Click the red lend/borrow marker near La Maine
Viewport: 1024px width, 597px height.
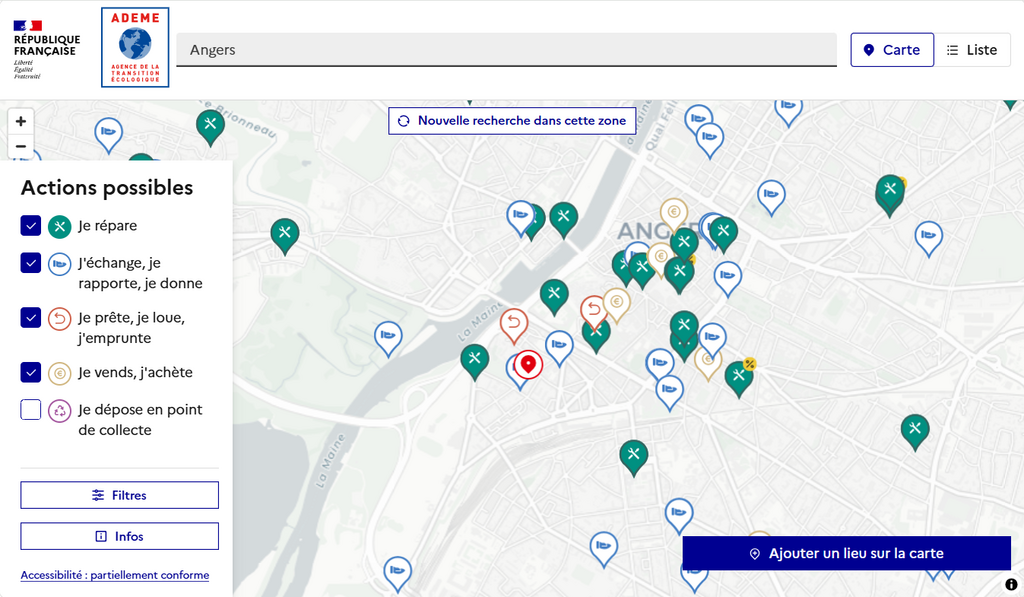click(x=514, y=324)
